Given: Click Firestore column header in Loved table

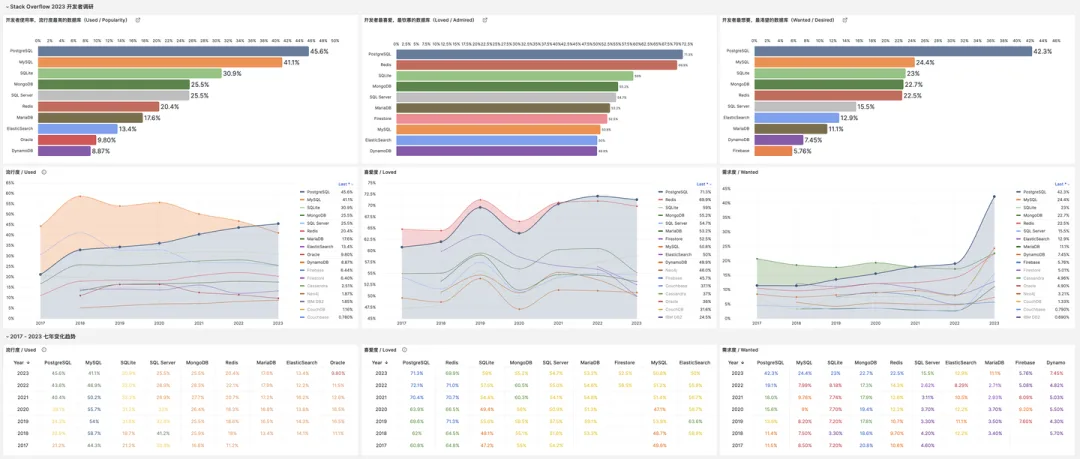Looking at the screenshot, I should (x=624, y=362).
